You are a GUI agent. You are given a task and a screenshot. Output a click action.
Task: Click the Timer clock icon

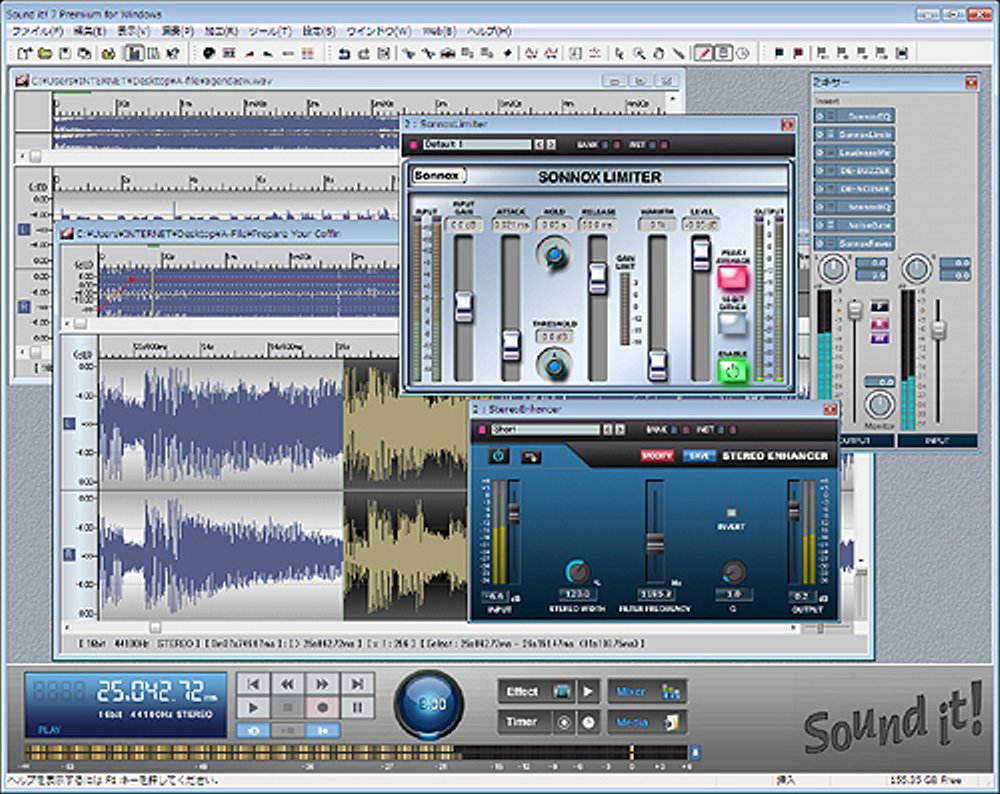coord(588,723)
